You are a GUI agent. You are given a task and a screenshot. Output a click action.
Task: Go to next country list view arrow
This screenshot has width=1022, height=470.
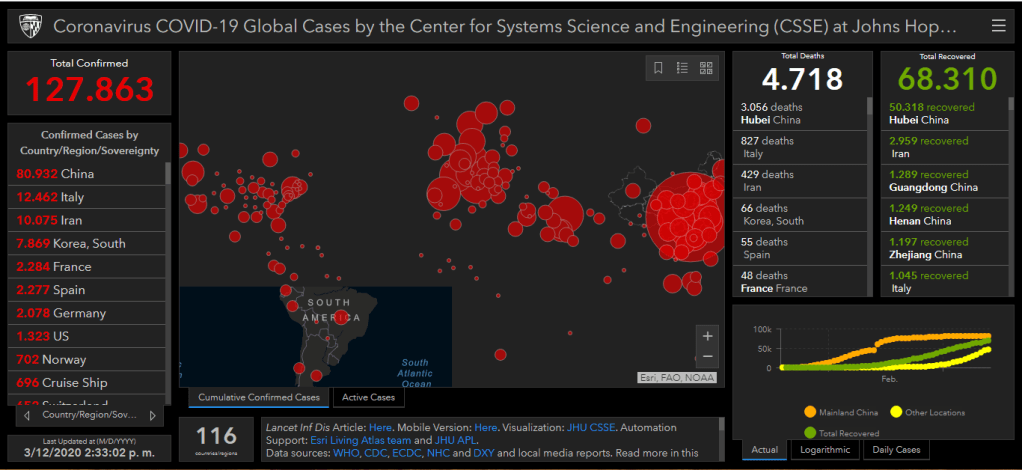point(152,415)
